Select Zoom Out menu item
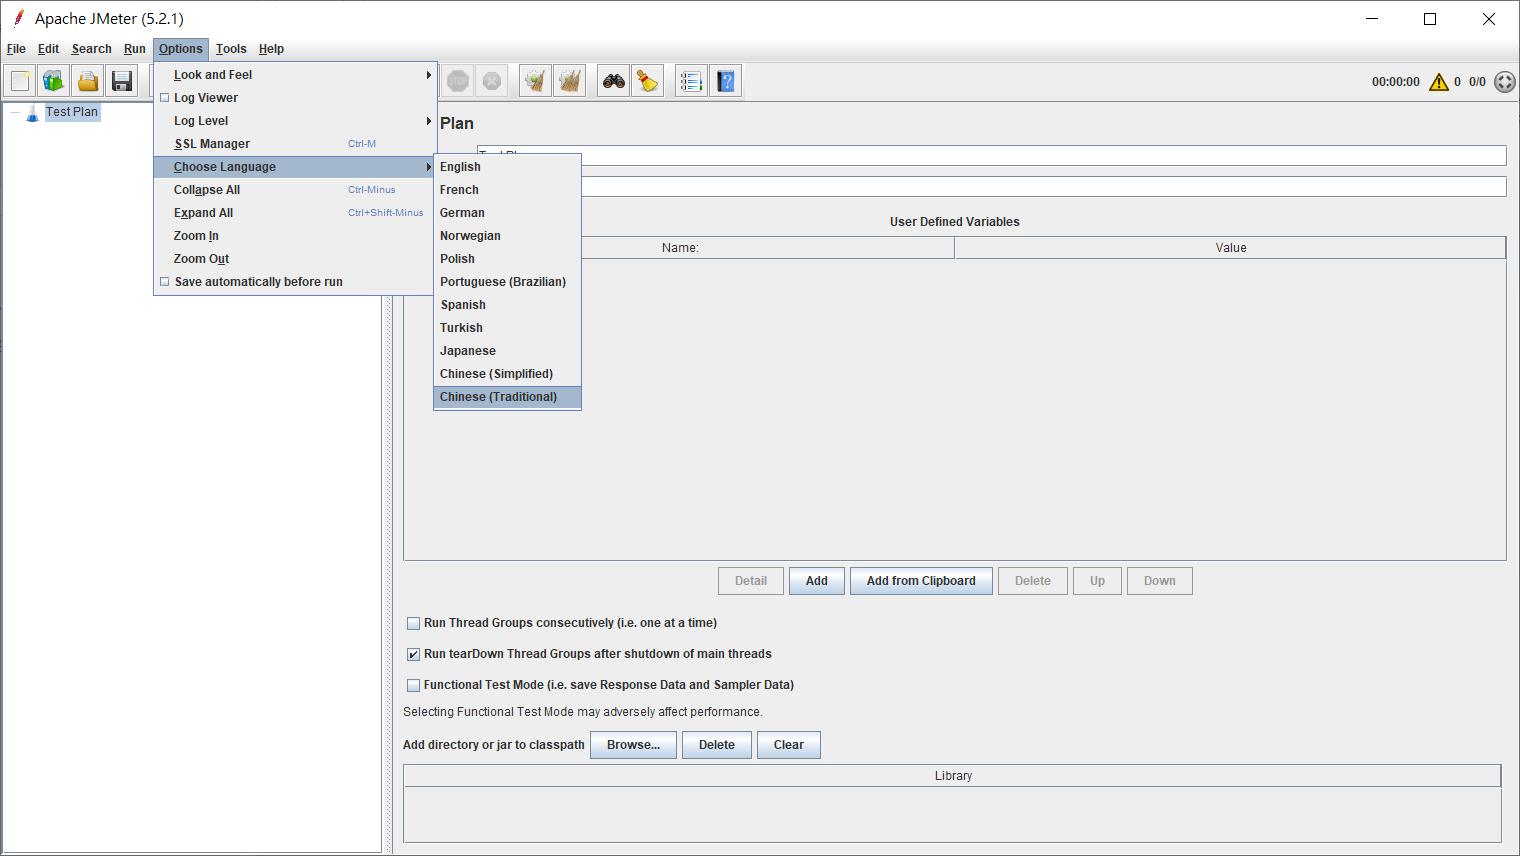The width and height of the screenshot is (1520, 856). (x=295, y=259)
